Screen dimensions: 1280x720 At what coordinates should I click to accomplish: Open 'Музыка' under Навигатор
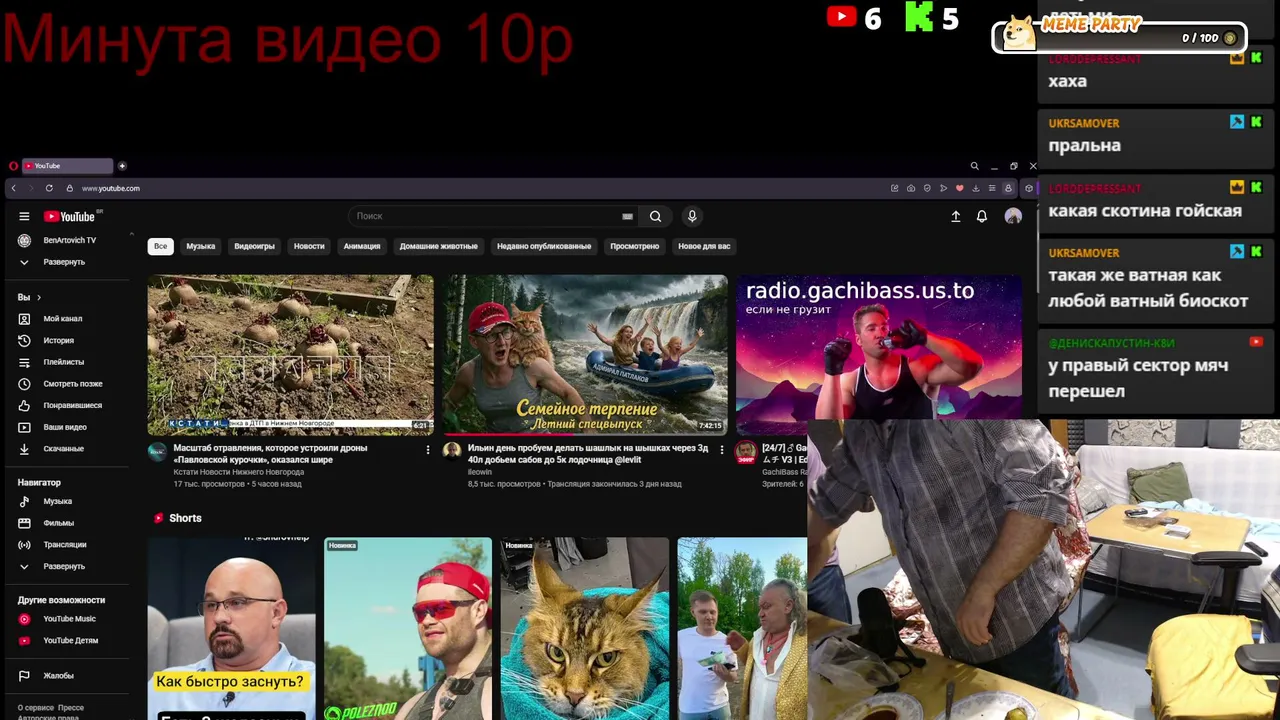(45, 501)
